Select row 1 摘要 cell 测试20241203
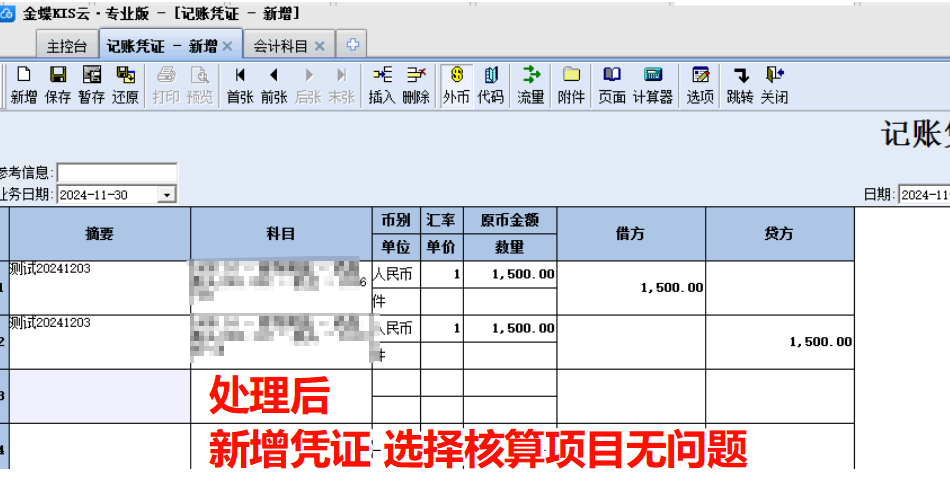Screen dimensions: 950x482 click(100, 288)
